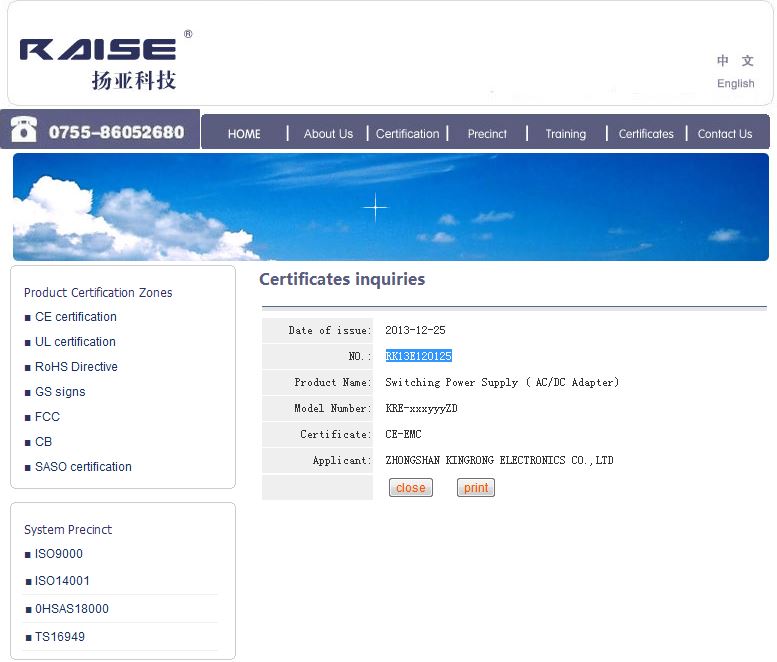Click the sky banner image

click(390, 207)
